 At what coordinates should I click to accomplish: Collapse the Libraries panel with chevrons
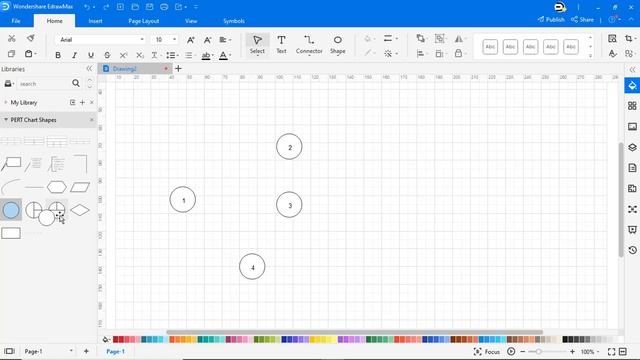89,69
